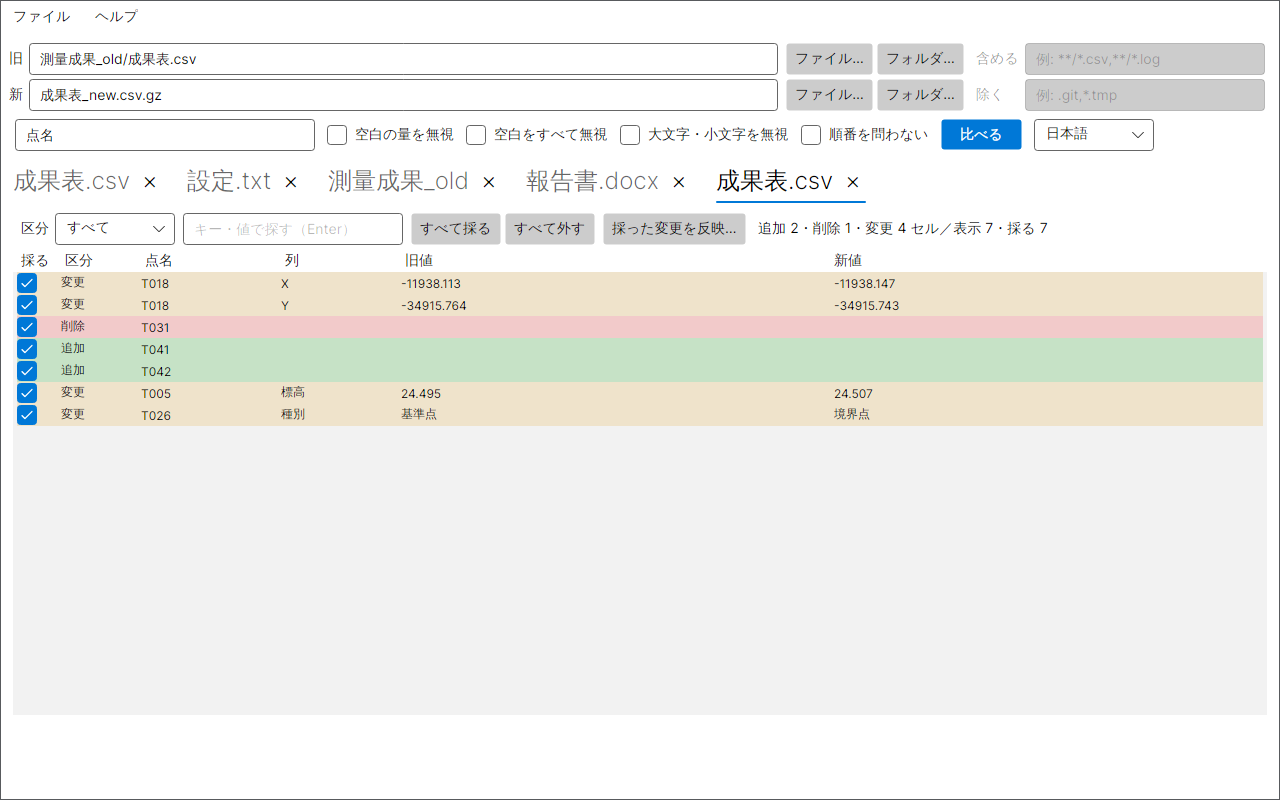Screen dimensions: 1280x800
Task: Click the 除く pattern input field
Action: coord(1145,95)
